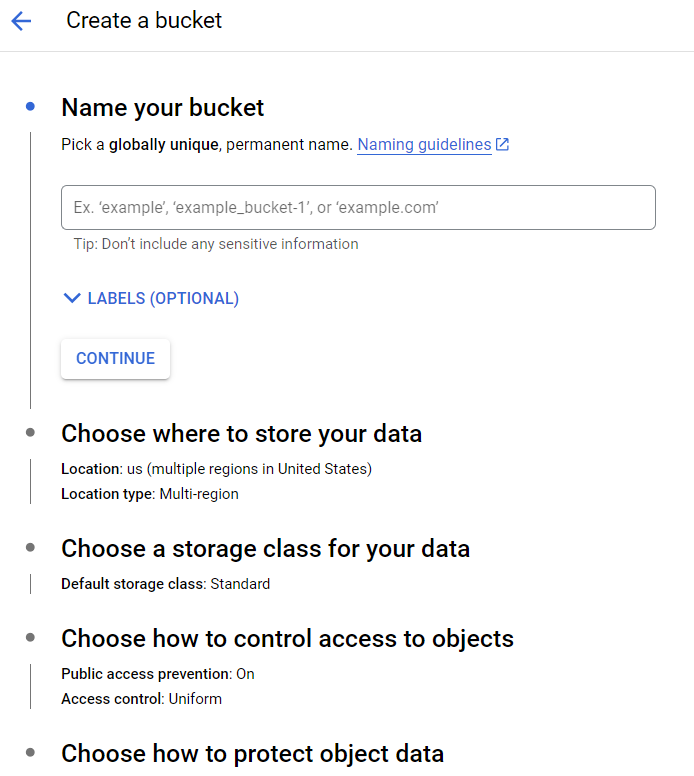Expand the Labels (Optional) chevron
The image size is (694, 776).
[71, 298]
